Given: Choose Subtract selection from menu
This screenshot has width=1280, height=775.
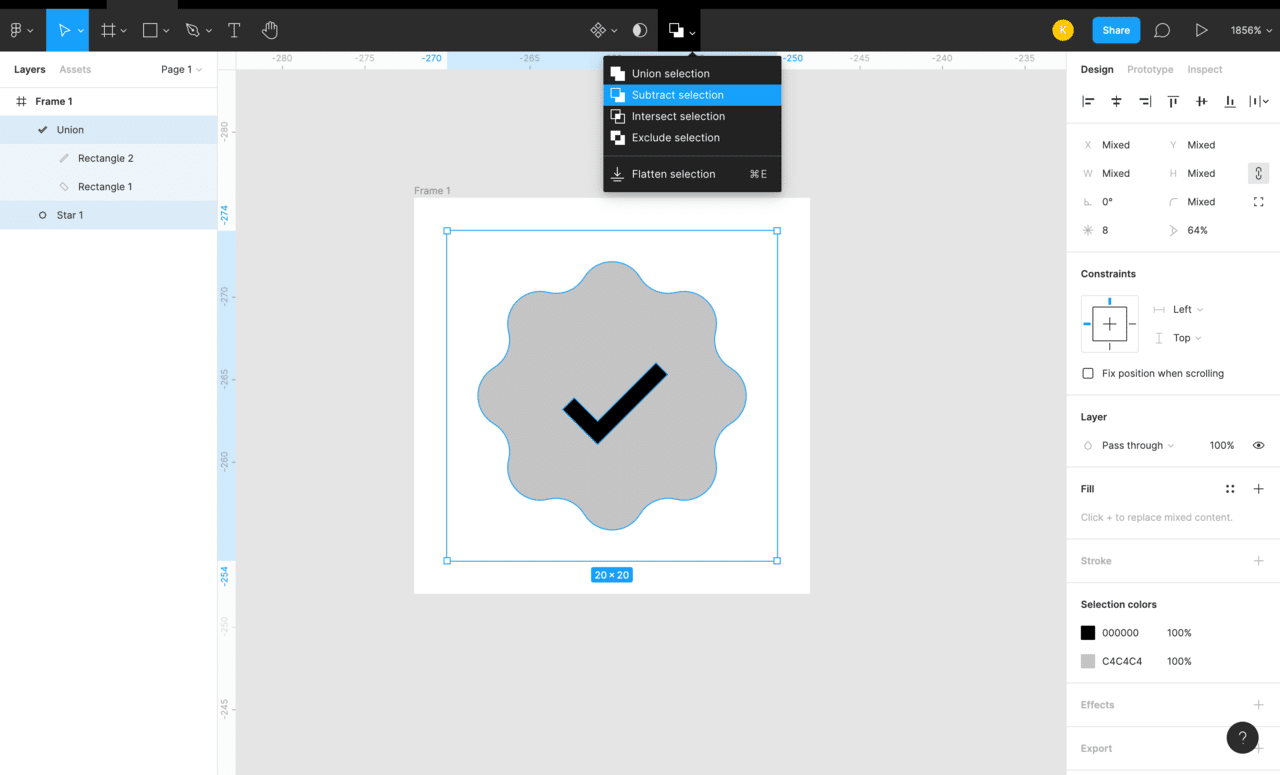Looking at the screenshot, I should tap(677, 95).
